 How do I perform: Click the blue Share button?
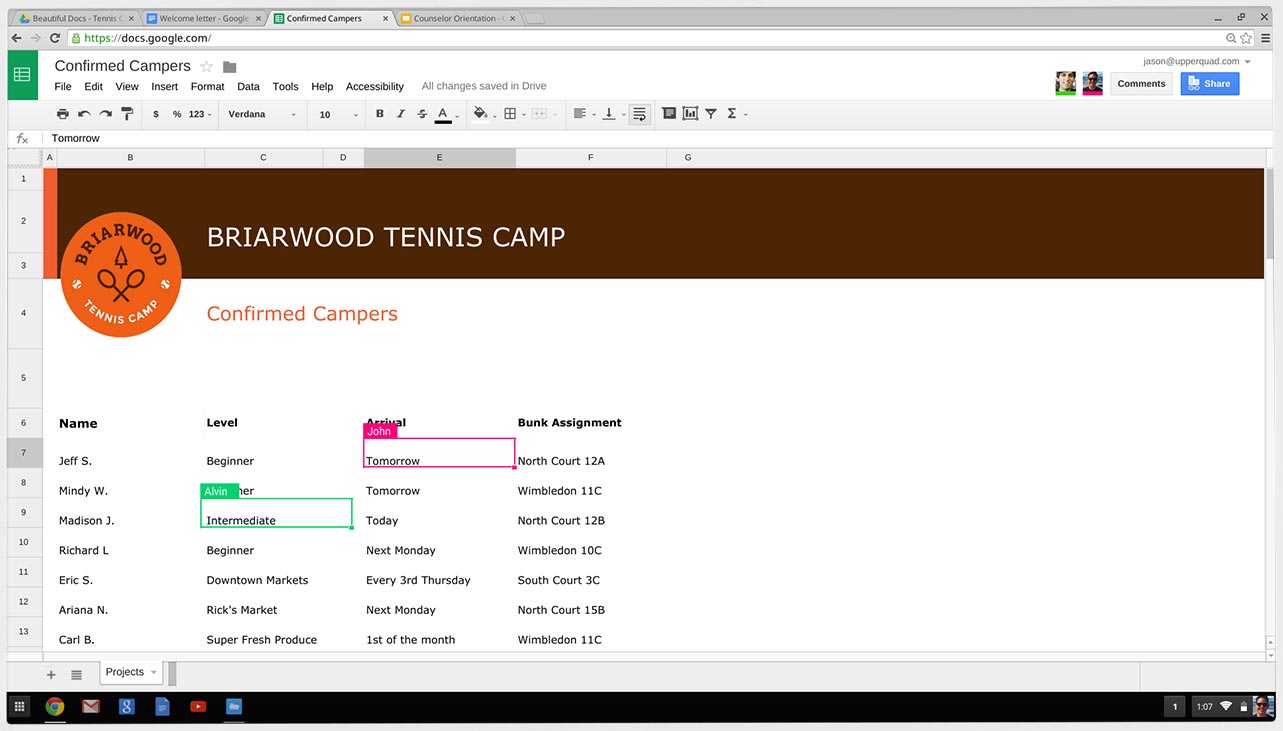1209,84
